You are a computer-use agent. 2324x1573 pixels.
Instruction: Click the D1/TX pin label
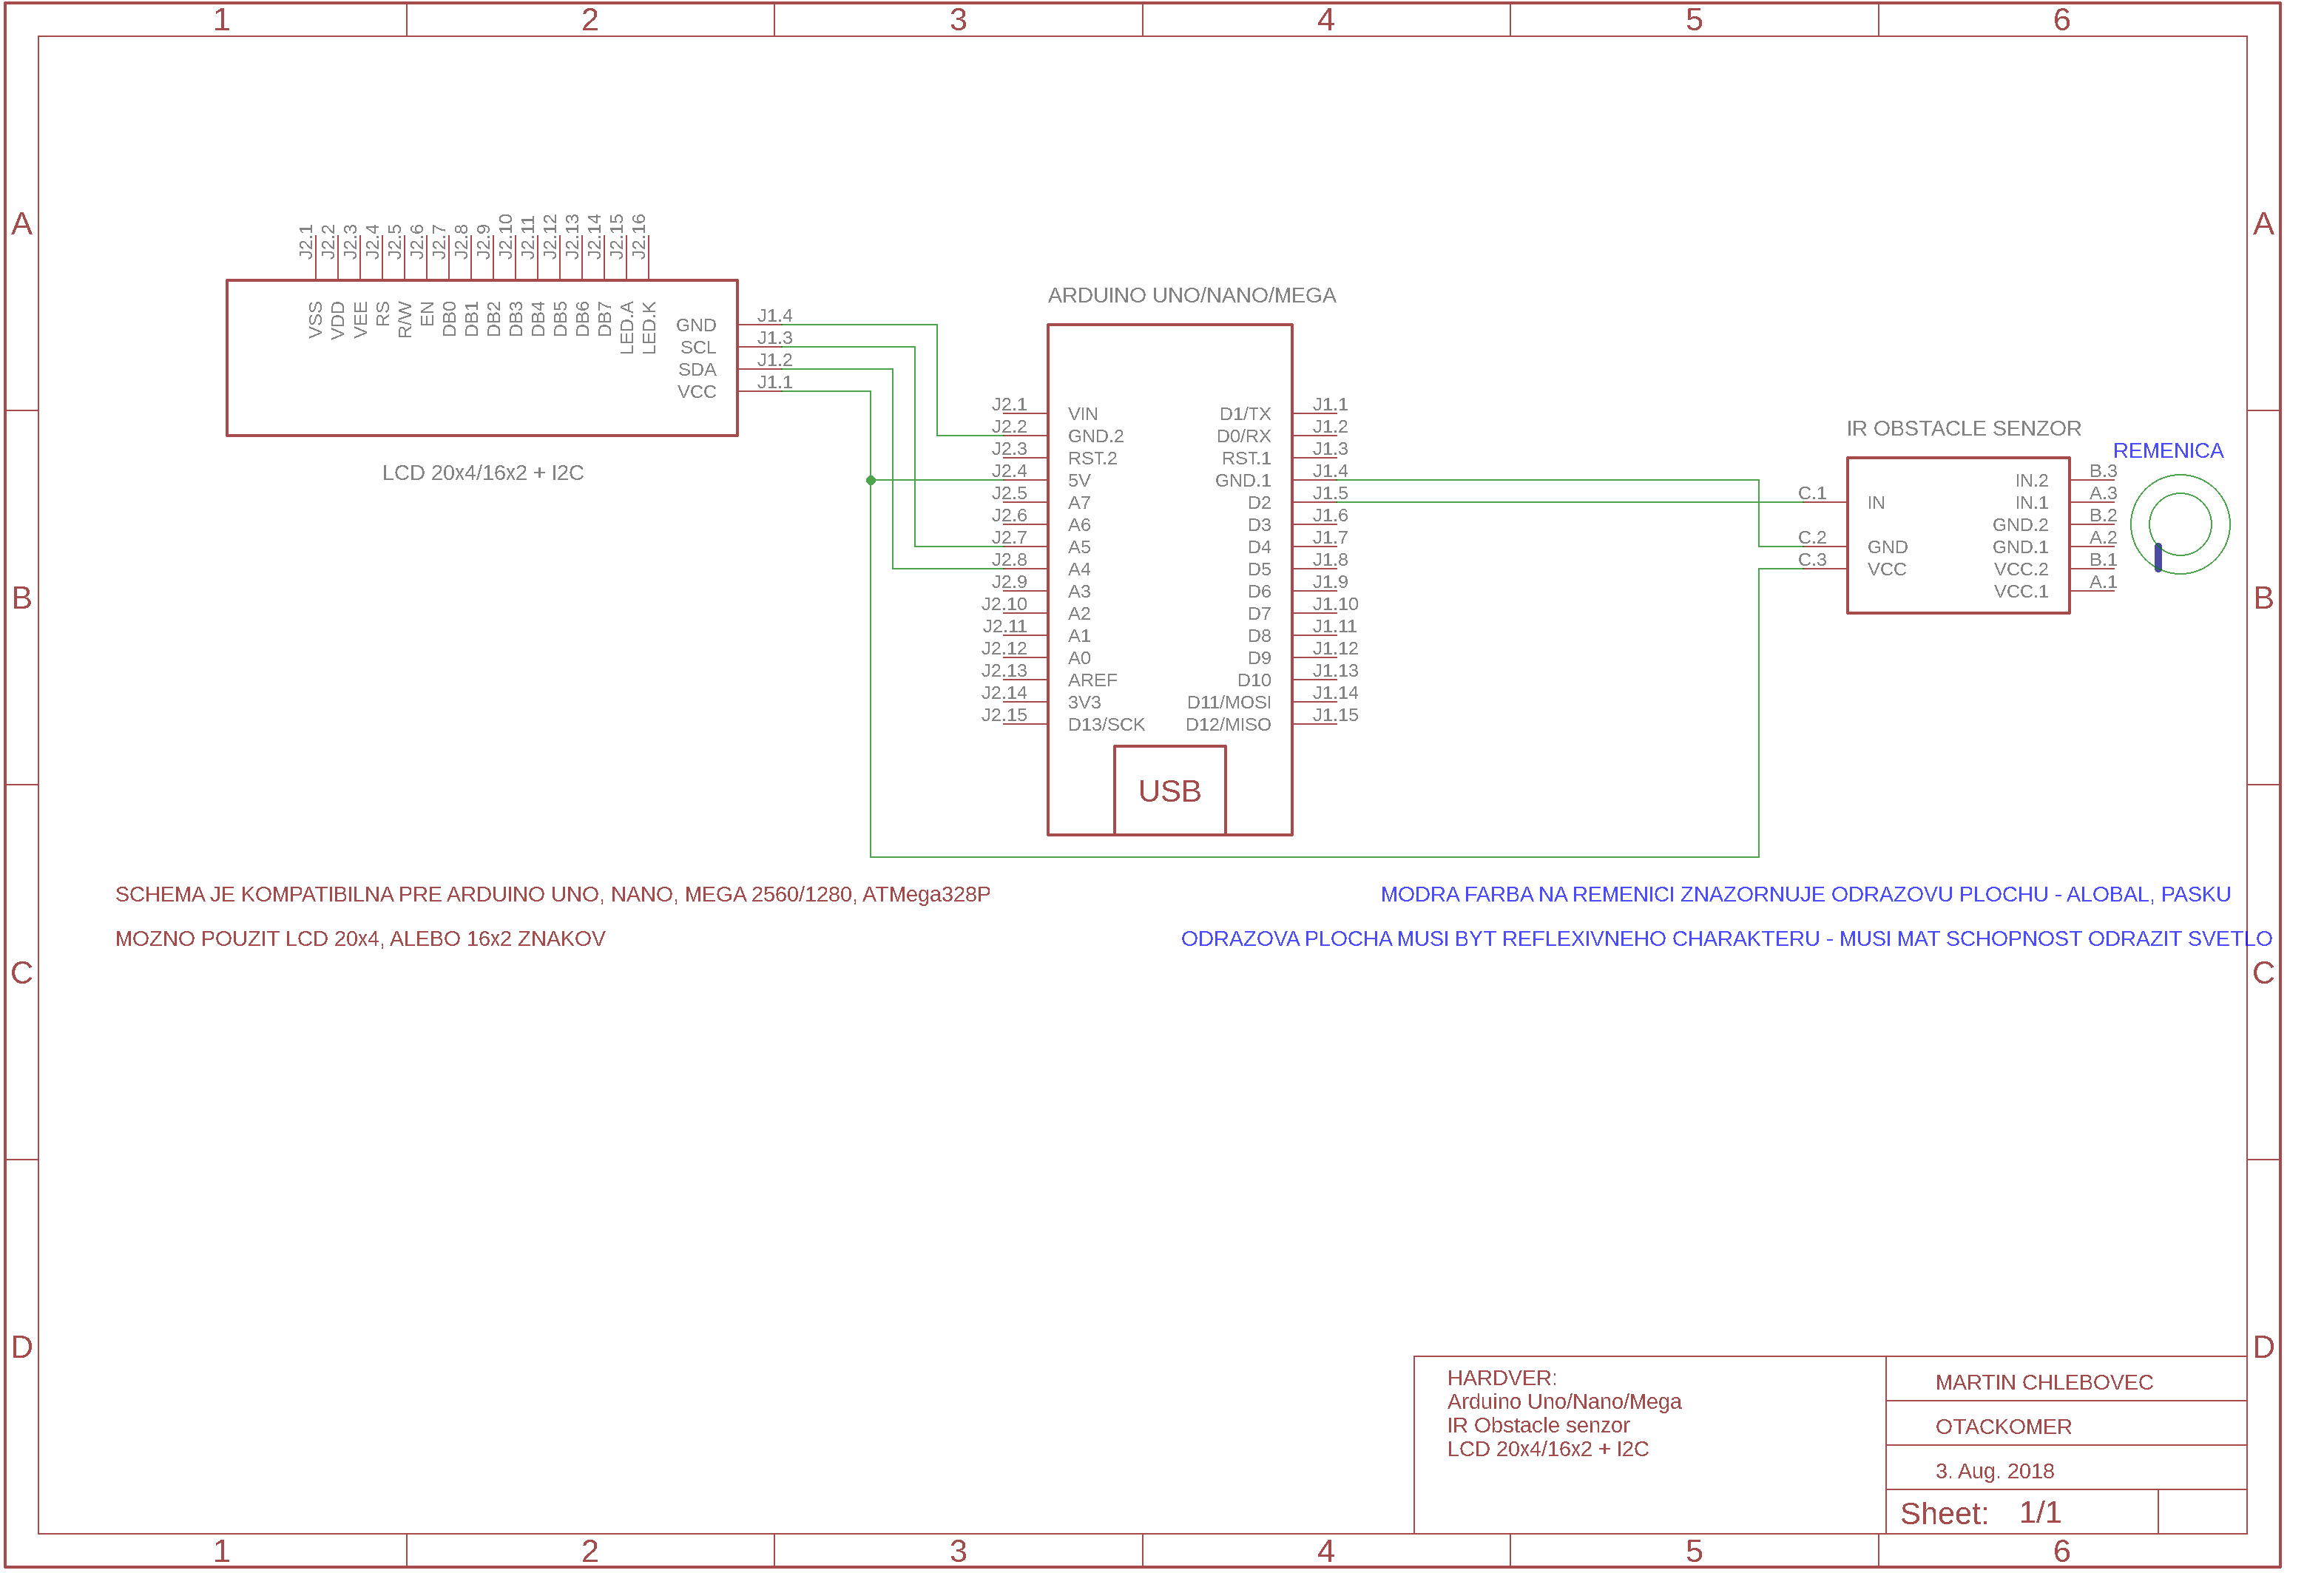pos(1244,413)
